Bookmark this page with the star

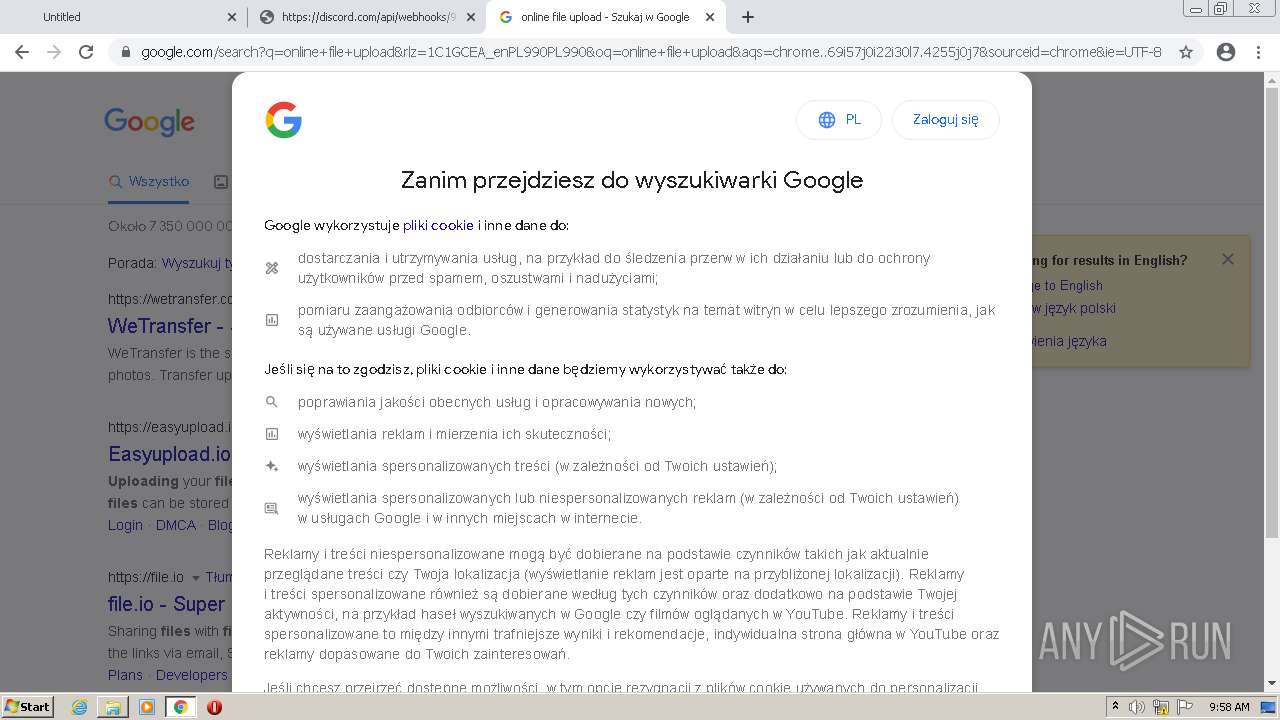(x=1186, y=52)
